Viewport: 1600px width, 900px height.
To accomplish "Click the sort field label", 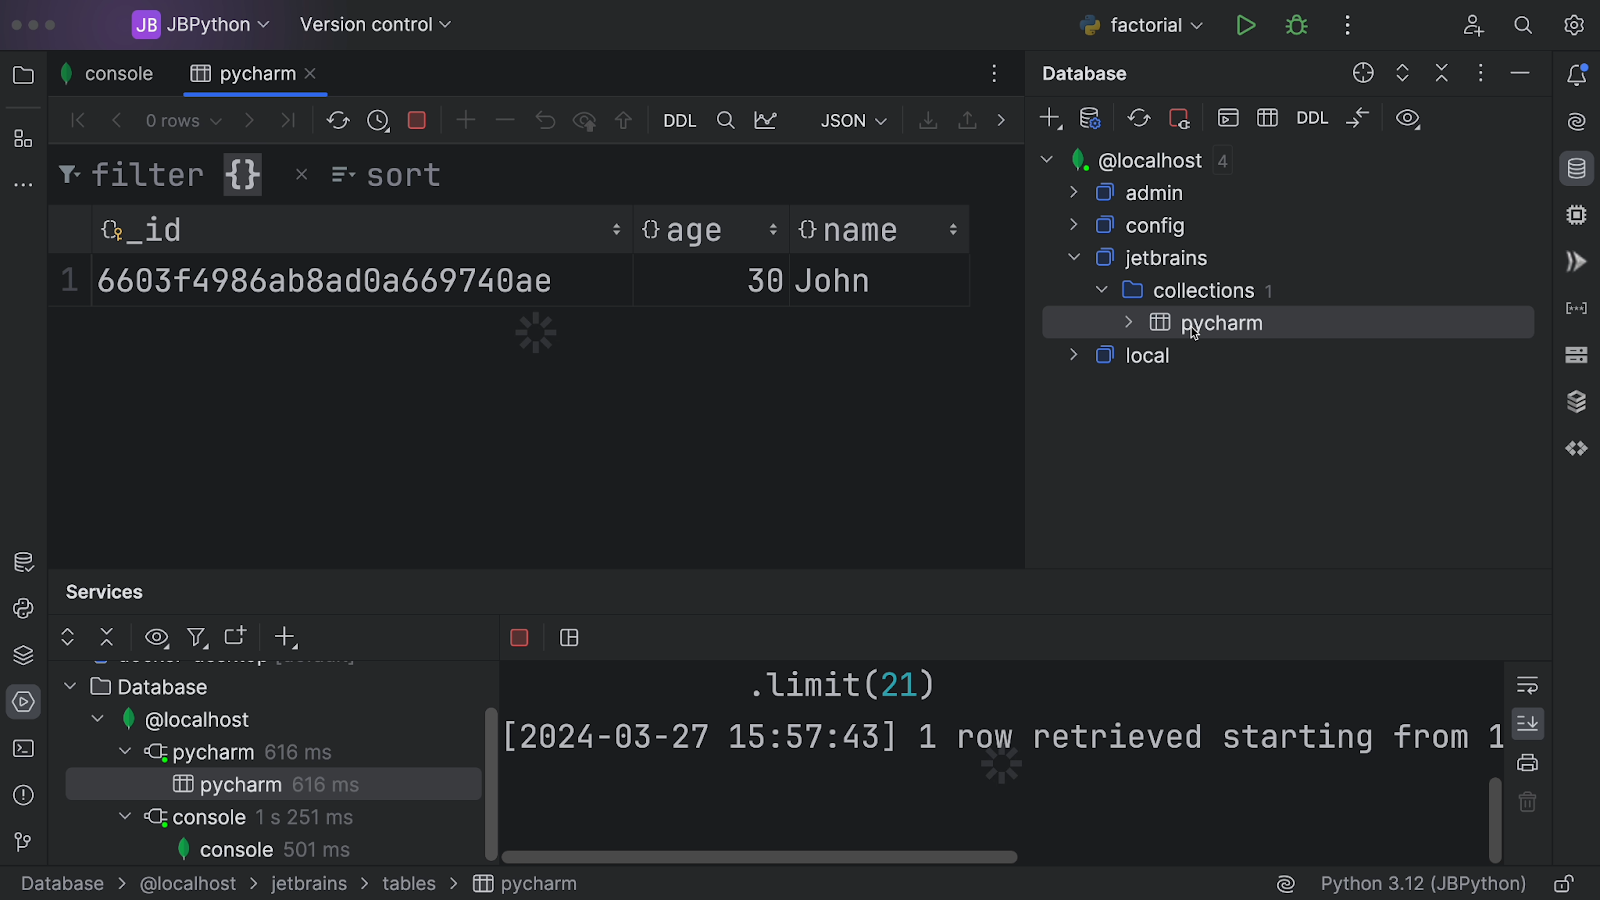I will point(404,176).
